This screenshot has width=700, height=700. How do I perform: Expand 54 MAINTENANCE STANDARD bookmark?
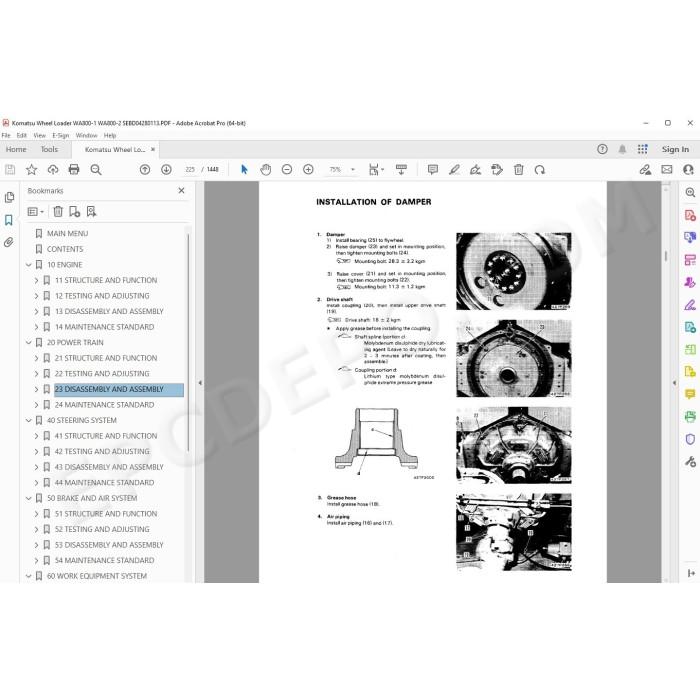[x=37, y=560]
